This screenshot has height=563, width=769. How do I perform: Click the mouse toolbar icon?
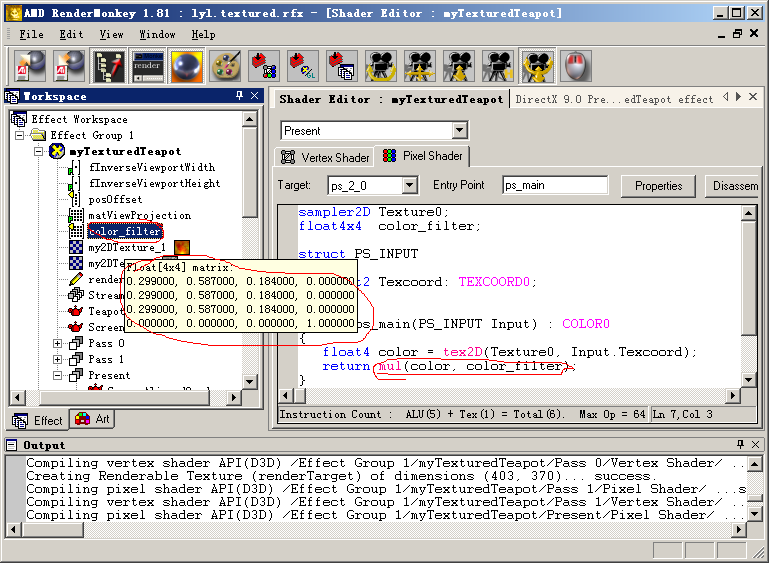tap(576, 66)
